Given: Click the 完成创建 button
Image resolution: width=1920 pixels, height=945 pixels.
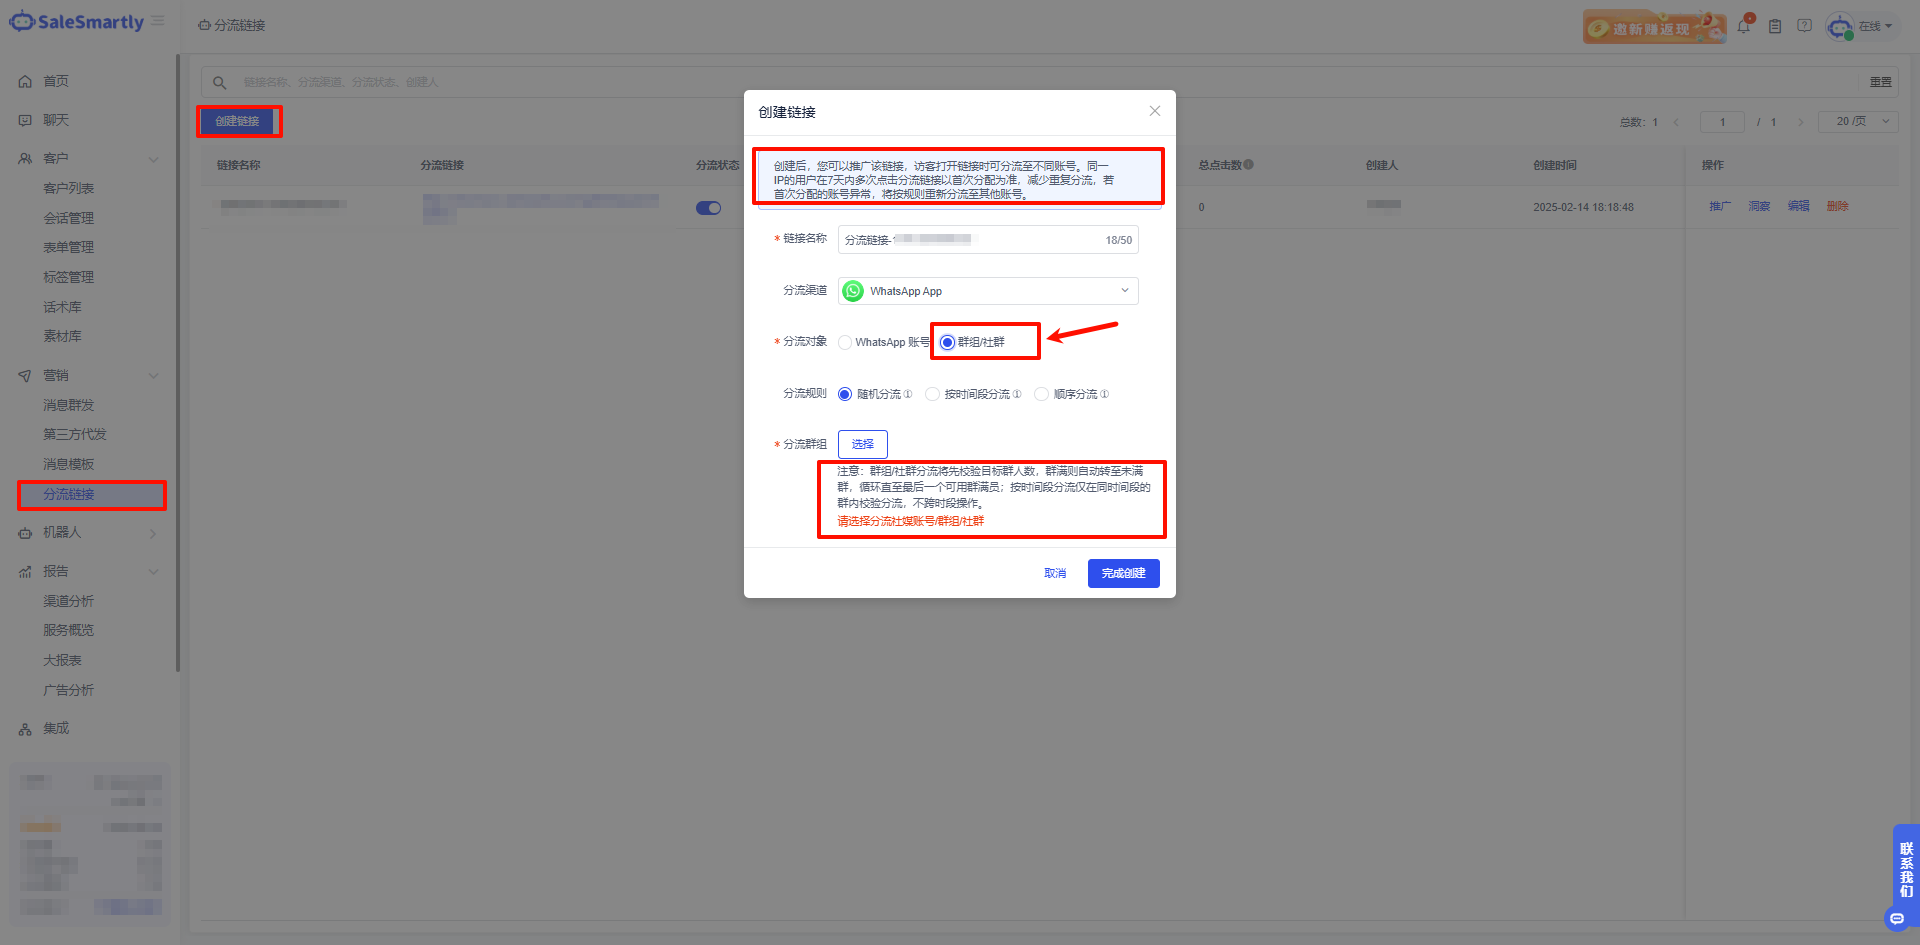Looking at the screenshot, I should 1123,573.
